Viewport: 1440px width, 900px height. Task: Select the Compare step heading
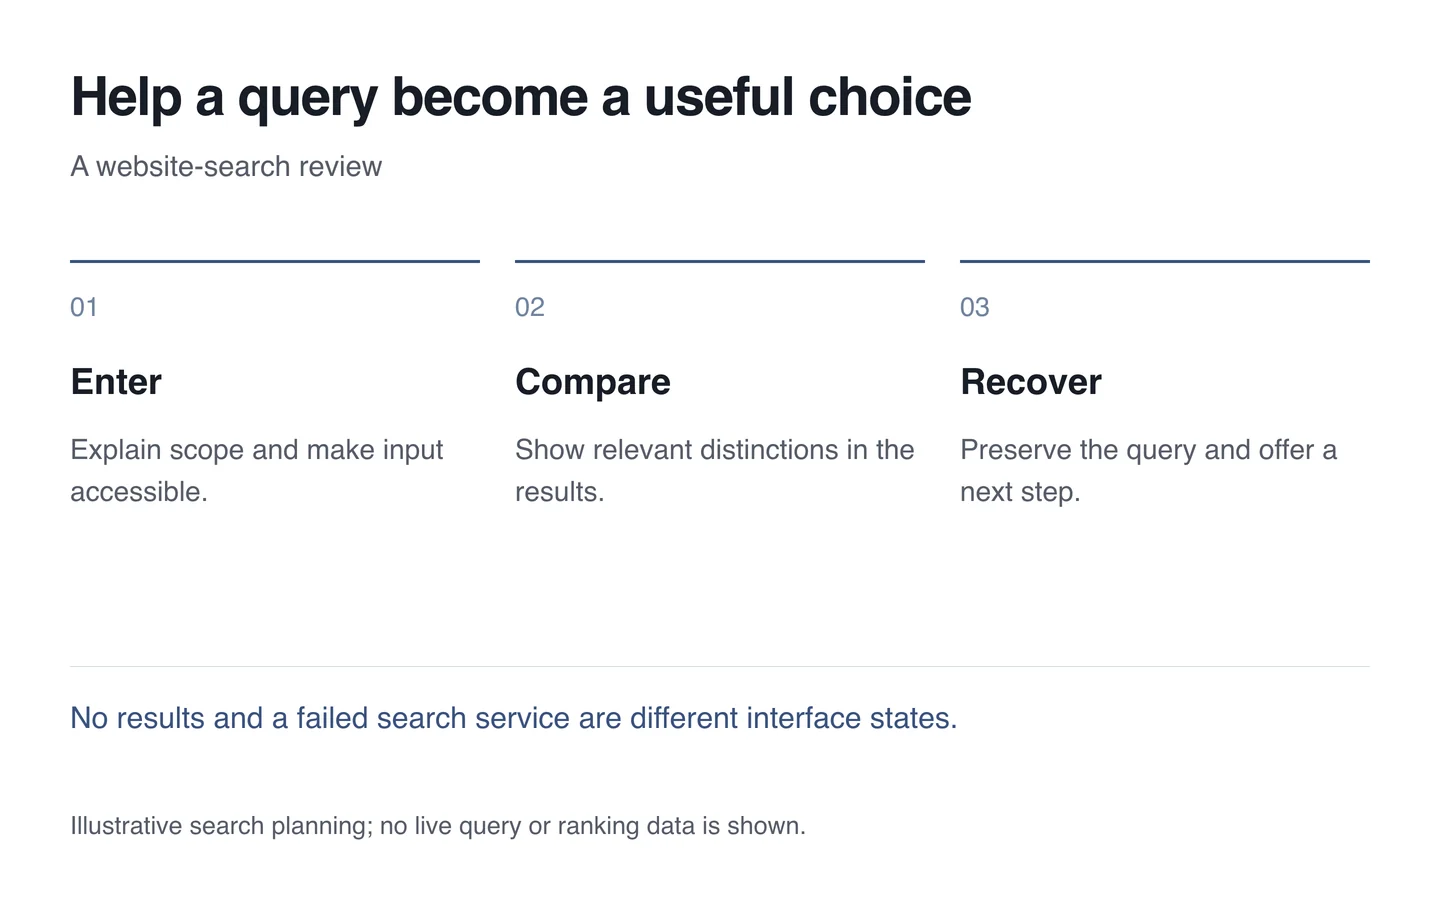point(593,382)
